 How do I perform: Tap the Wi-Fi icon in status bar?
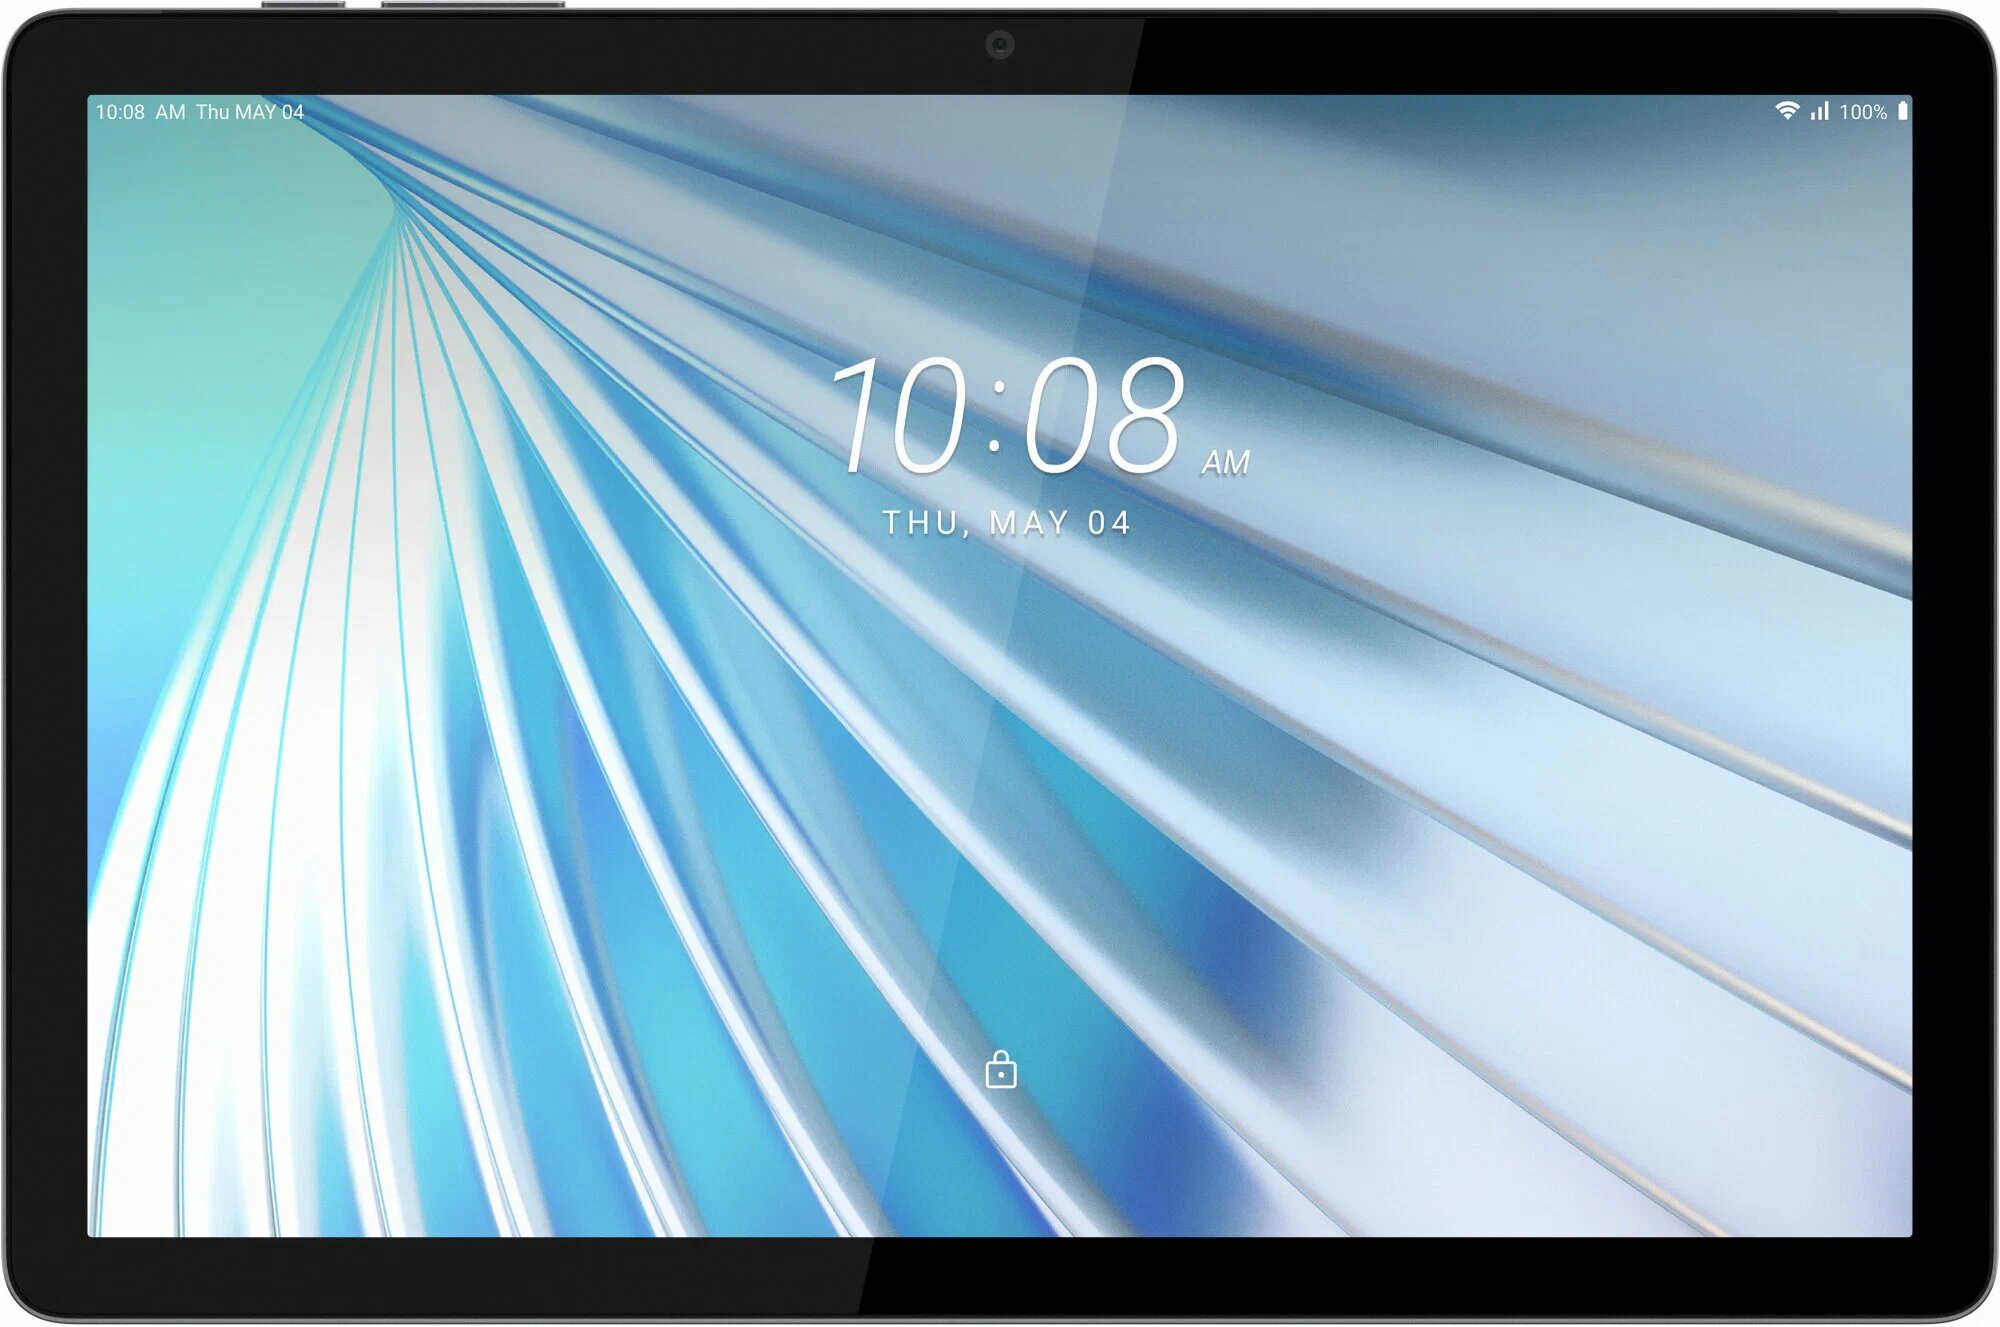coord(1786,111)
